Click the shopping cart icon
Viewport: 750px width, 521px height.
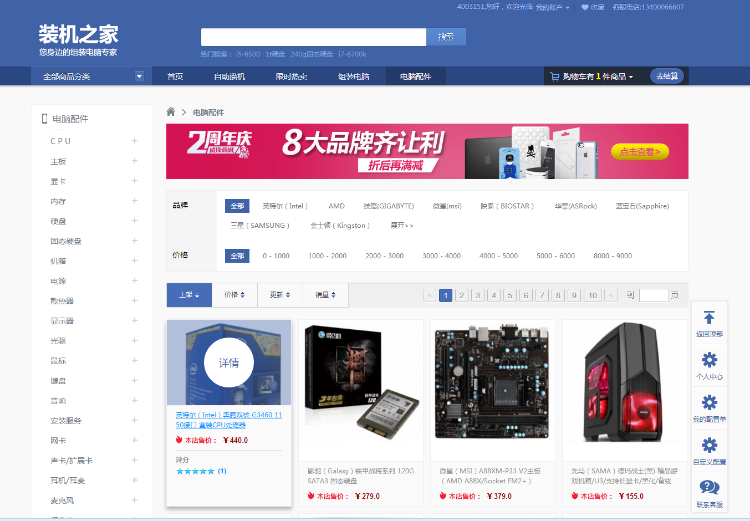tap(555, 76)
